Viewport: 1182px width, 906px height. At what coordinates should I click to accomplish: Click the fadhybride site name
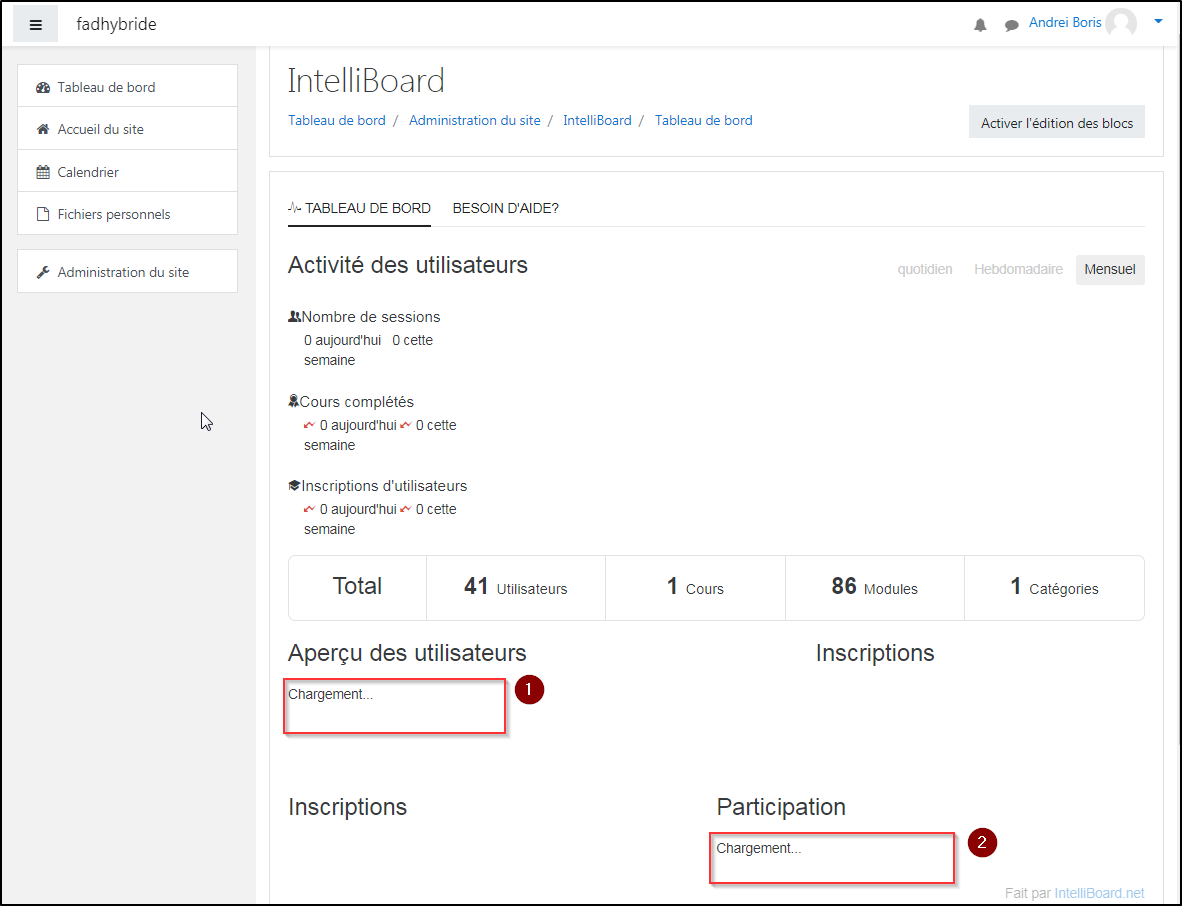point(116,24)
